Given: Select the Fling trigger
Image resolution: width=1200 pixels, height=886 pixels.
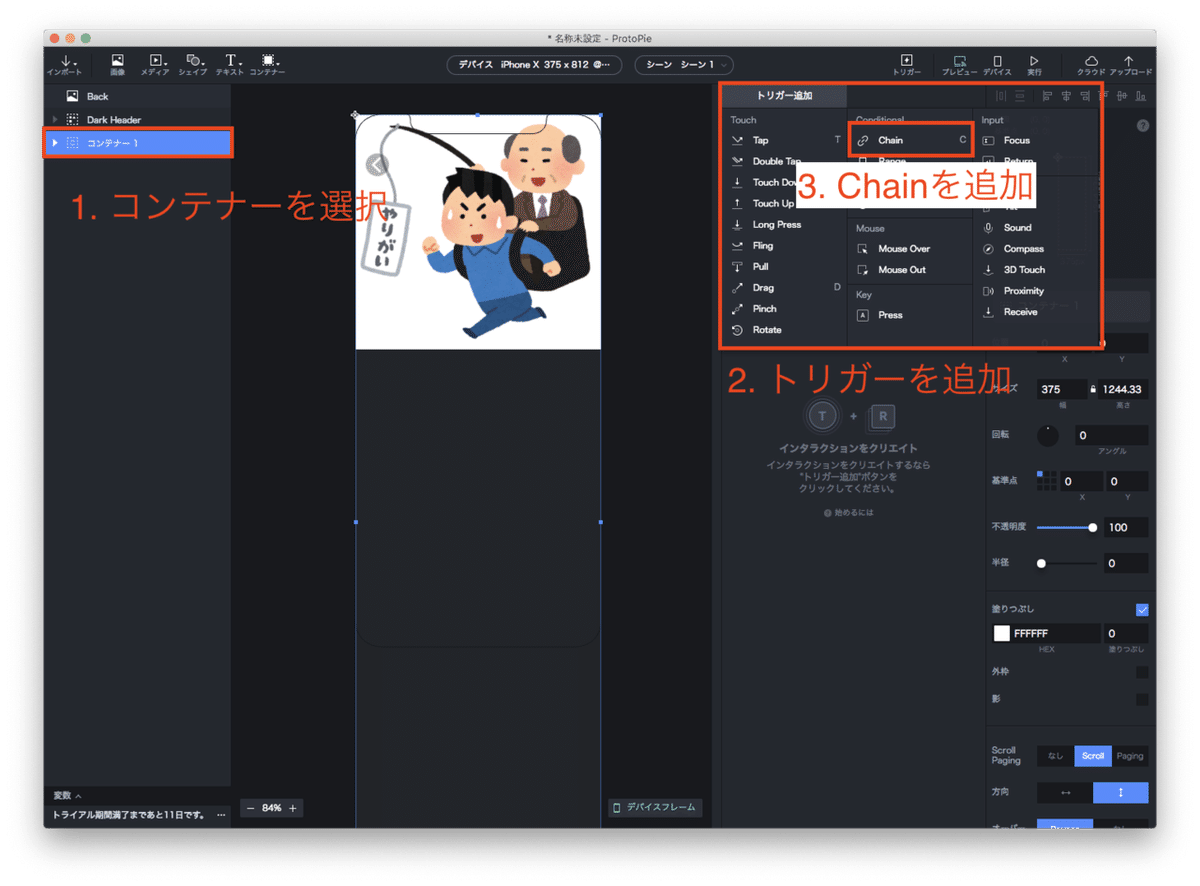Looking at the screenshot, I should coord(763,245).
